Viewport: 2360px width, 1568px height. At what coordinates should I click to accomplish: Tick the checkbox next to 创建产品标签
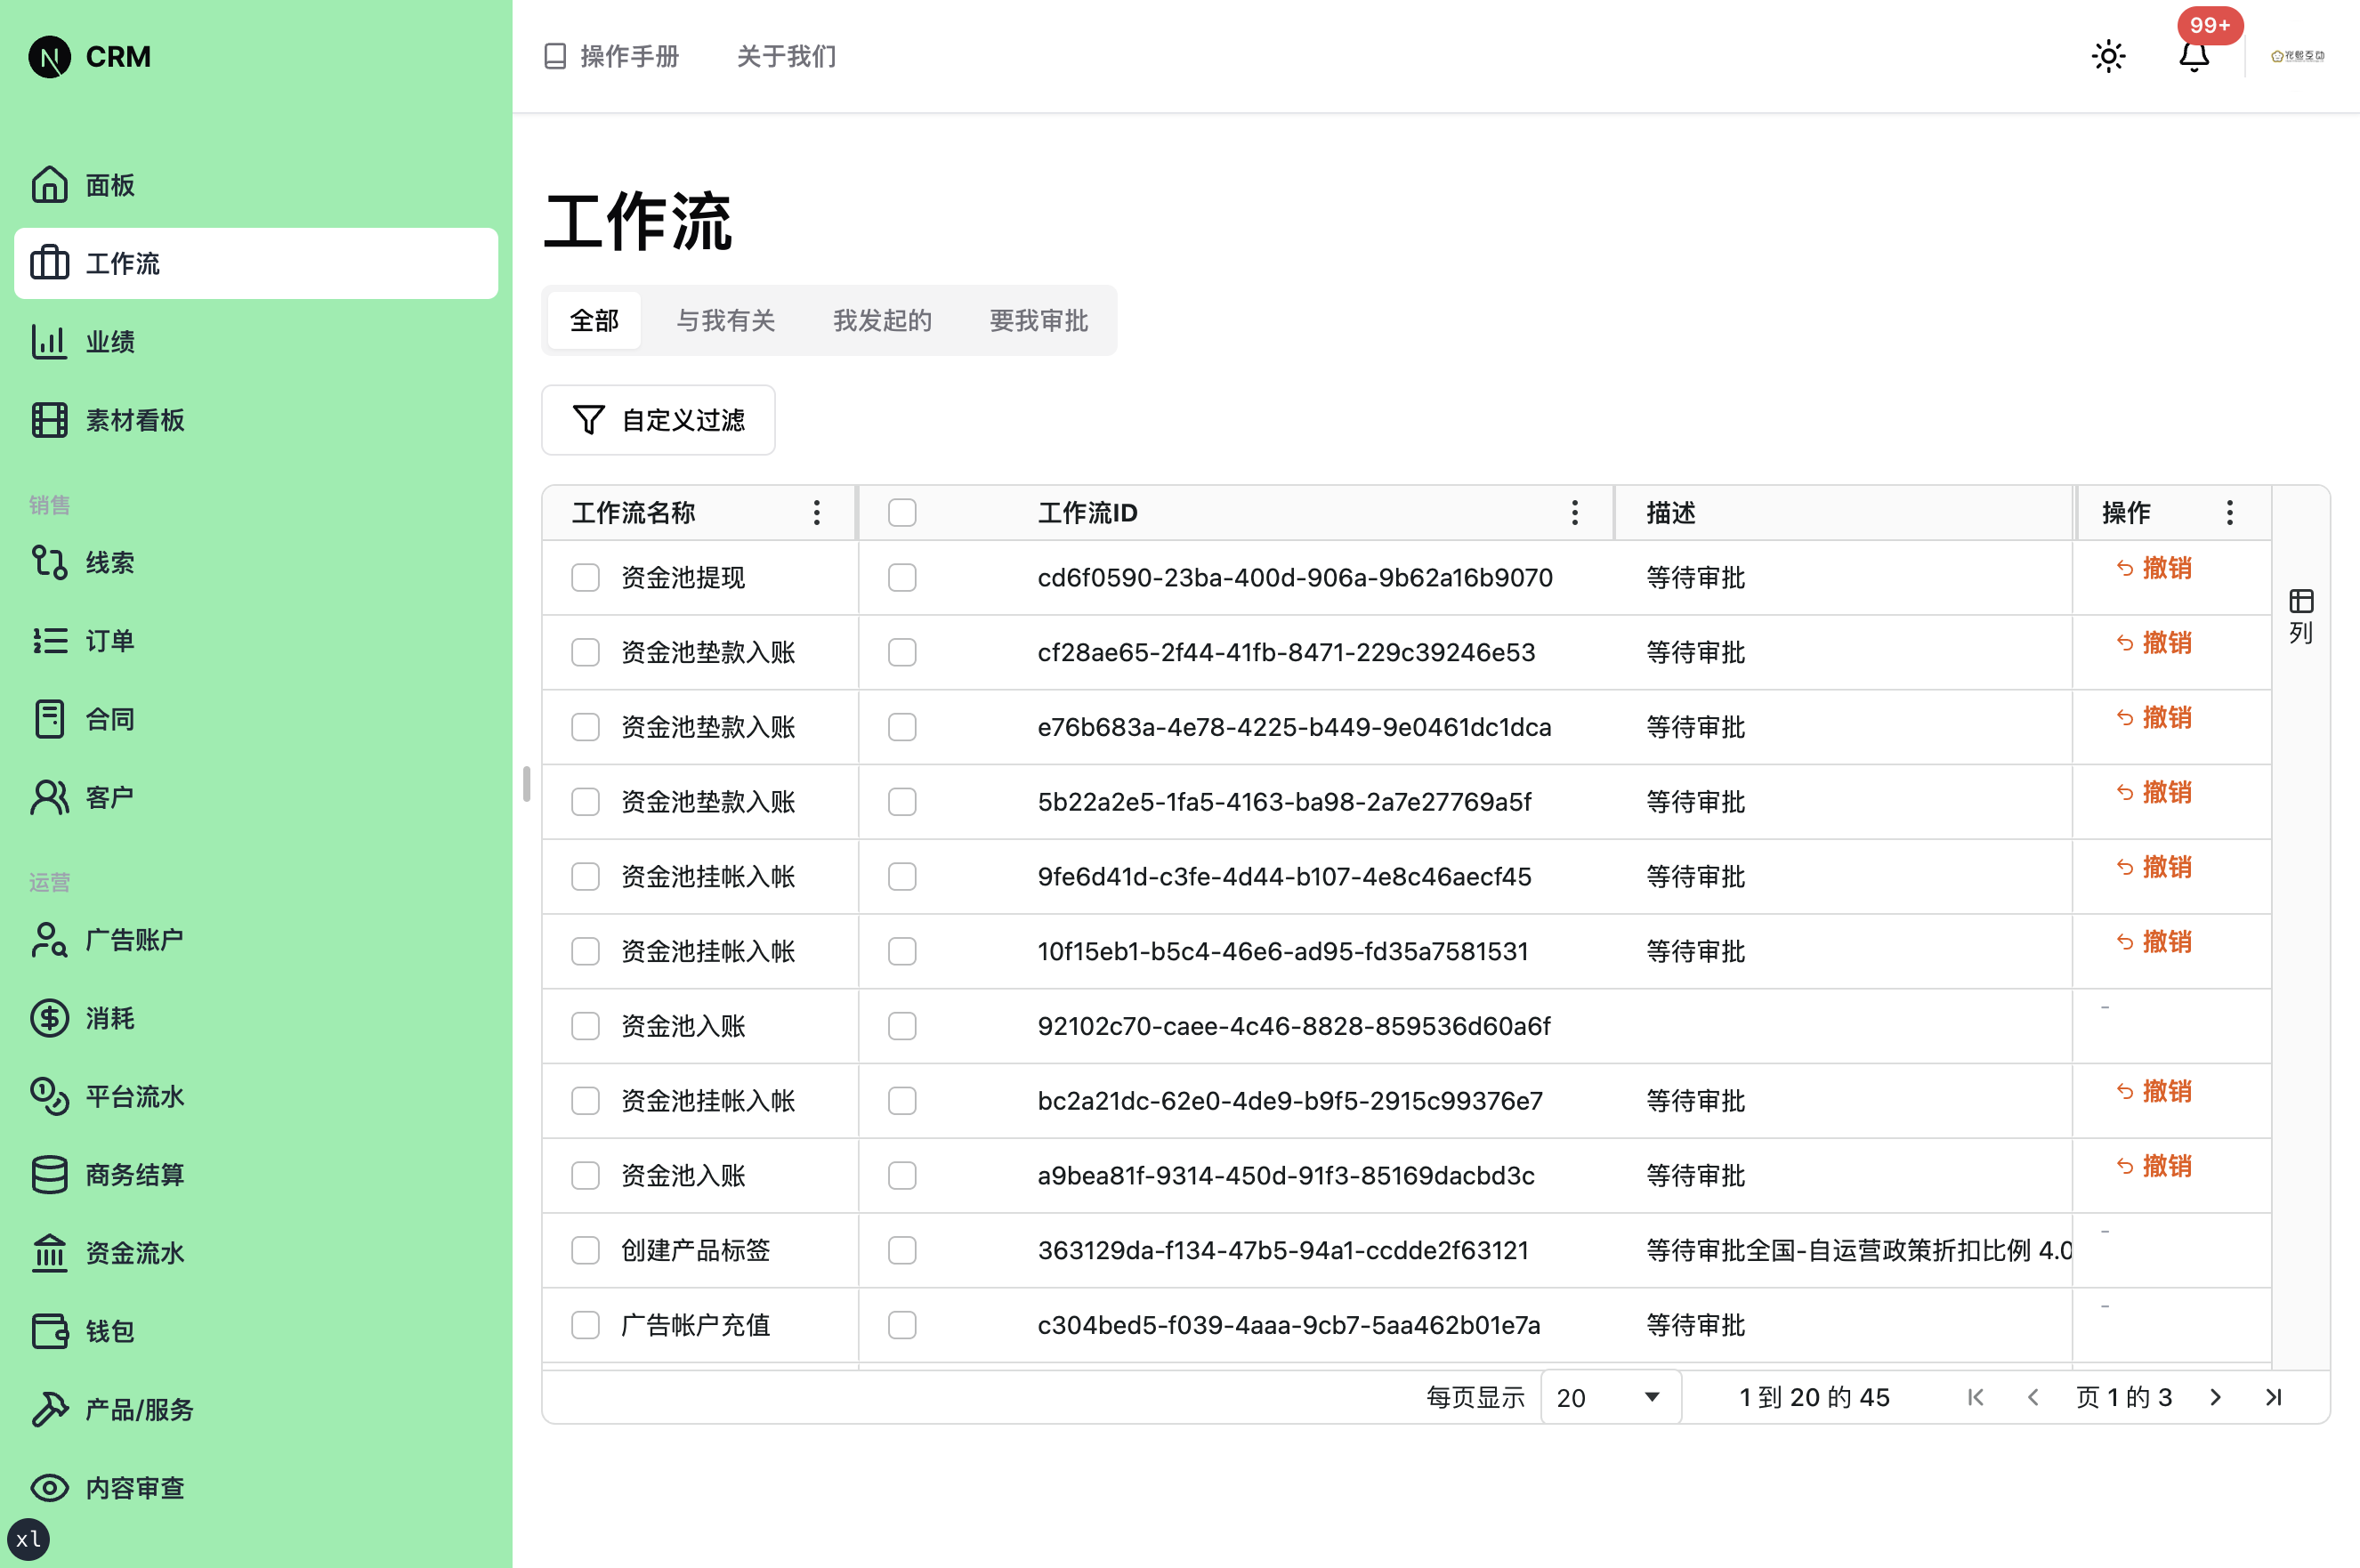585,1250
